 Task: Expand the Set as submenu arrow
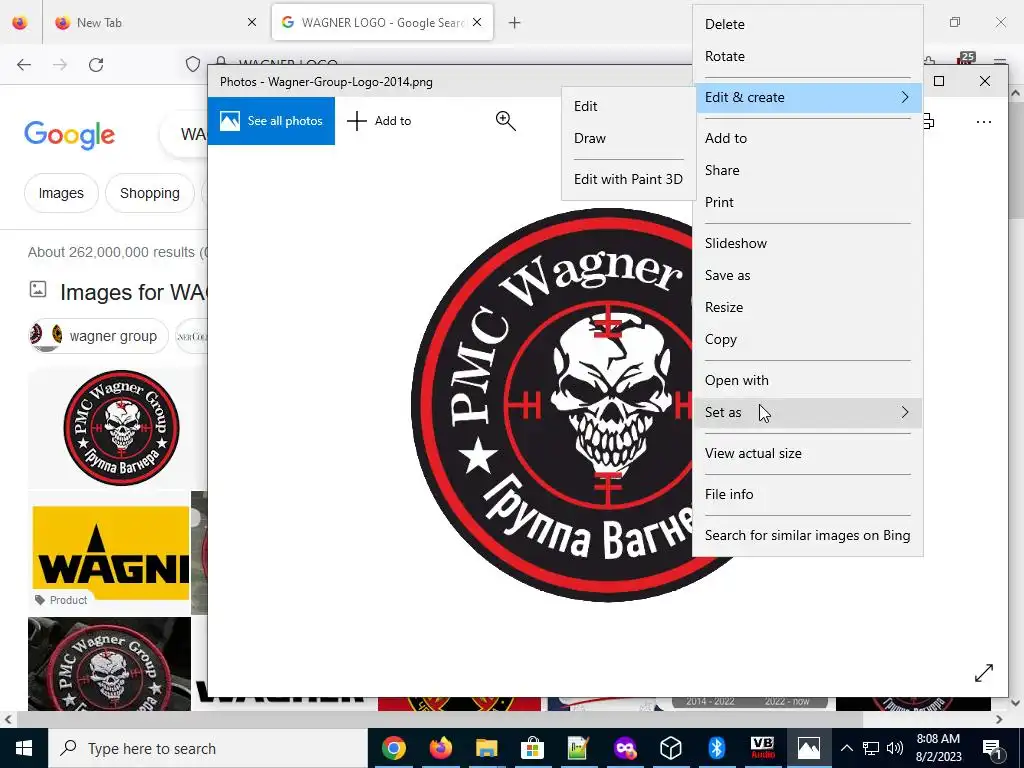[904, 412]
